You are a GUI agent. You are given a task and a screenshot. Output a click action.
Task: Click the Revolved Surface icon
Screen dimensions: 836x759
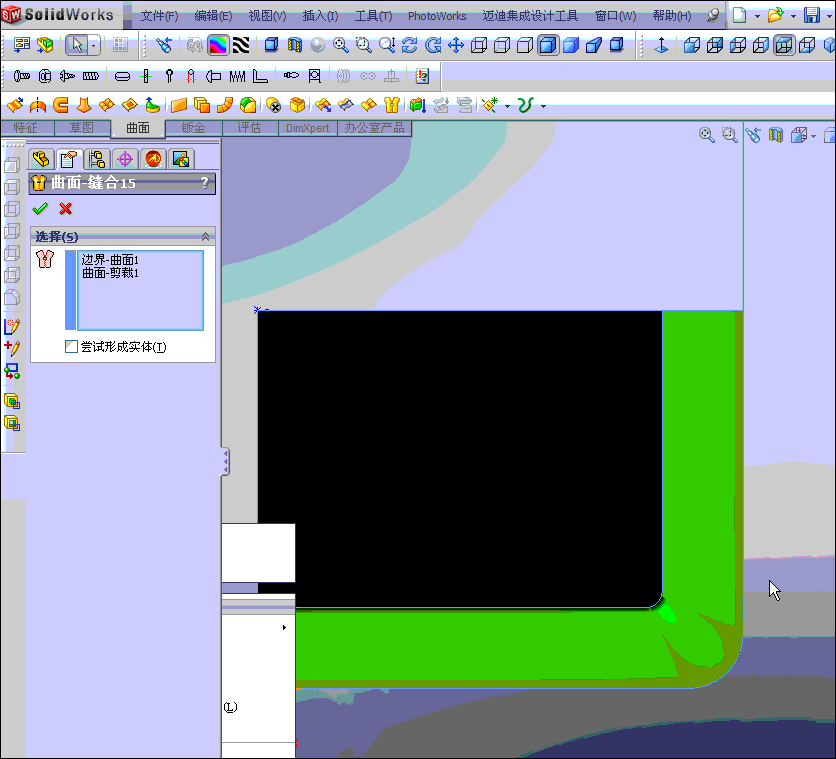(38, 105)
